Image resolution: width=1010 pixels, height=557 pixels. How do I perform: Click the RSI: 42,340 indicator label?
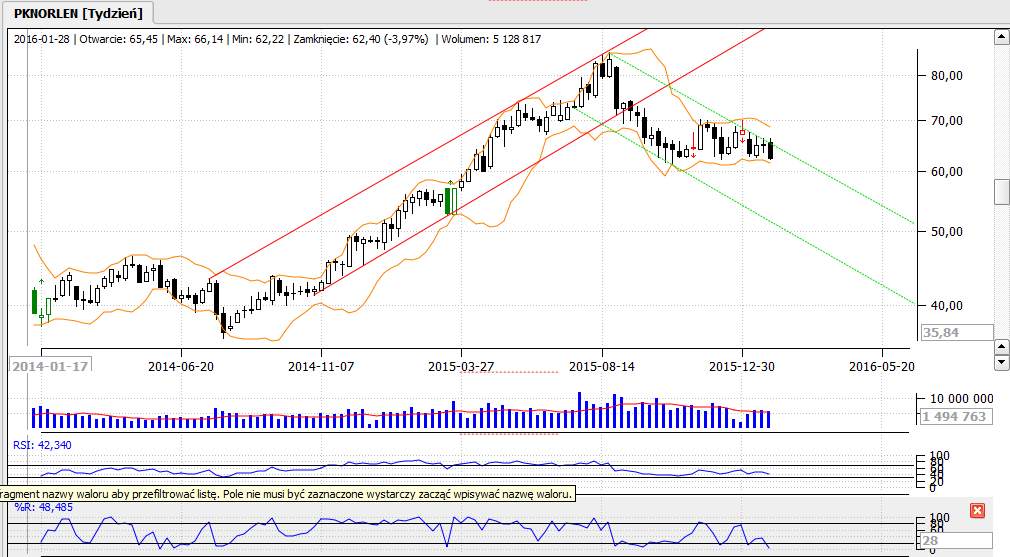pos(43,445)
